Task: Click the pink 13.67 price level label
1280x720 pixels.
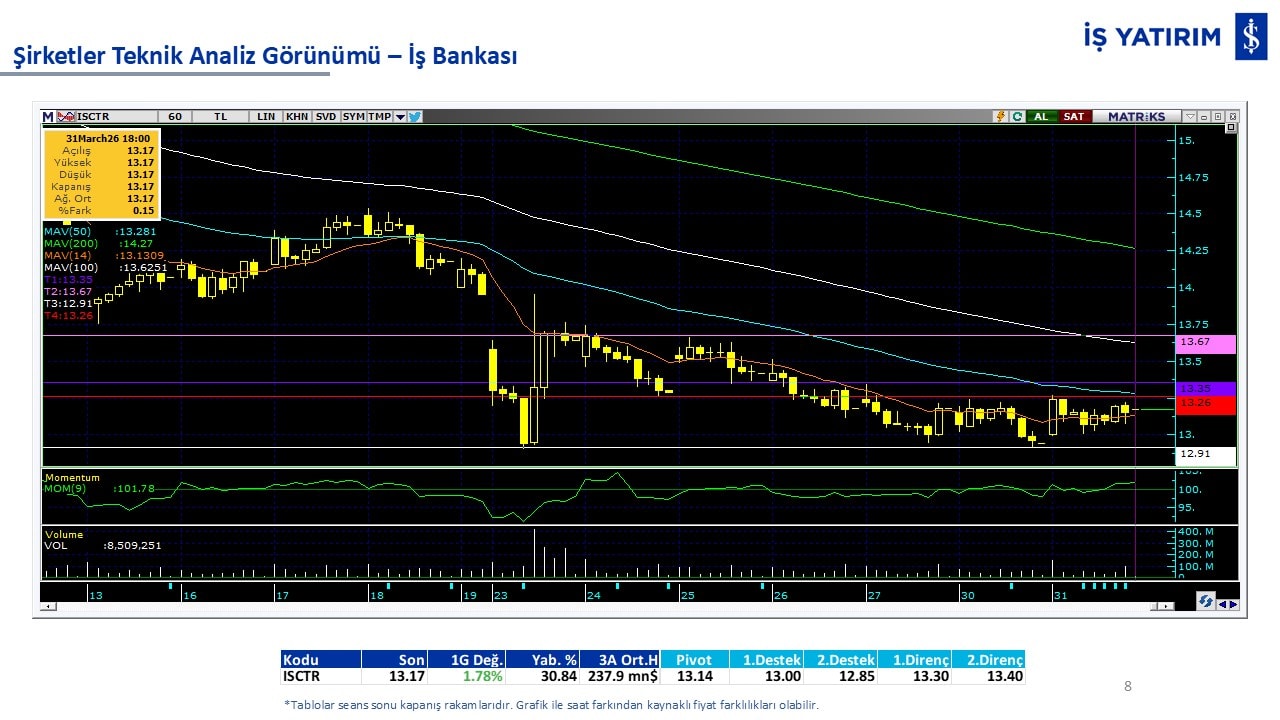Action: coord(1207,343)
